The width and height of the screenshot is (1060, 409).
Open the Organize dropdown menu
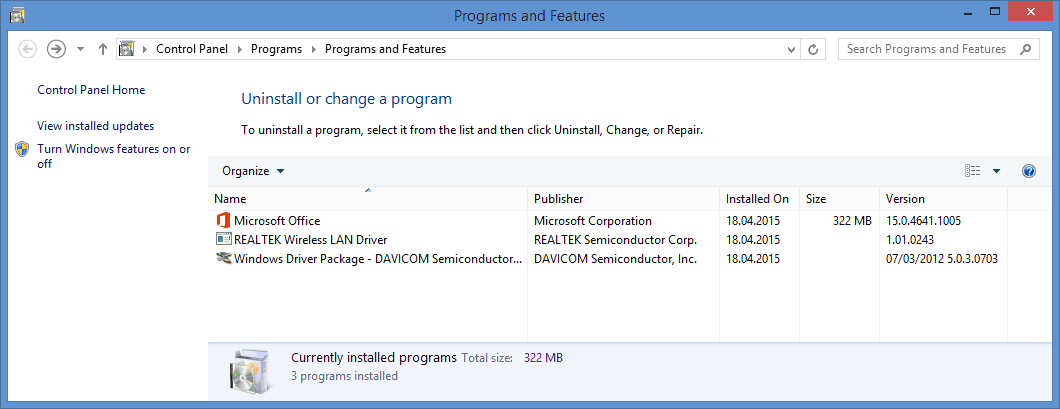click(253, 171)
